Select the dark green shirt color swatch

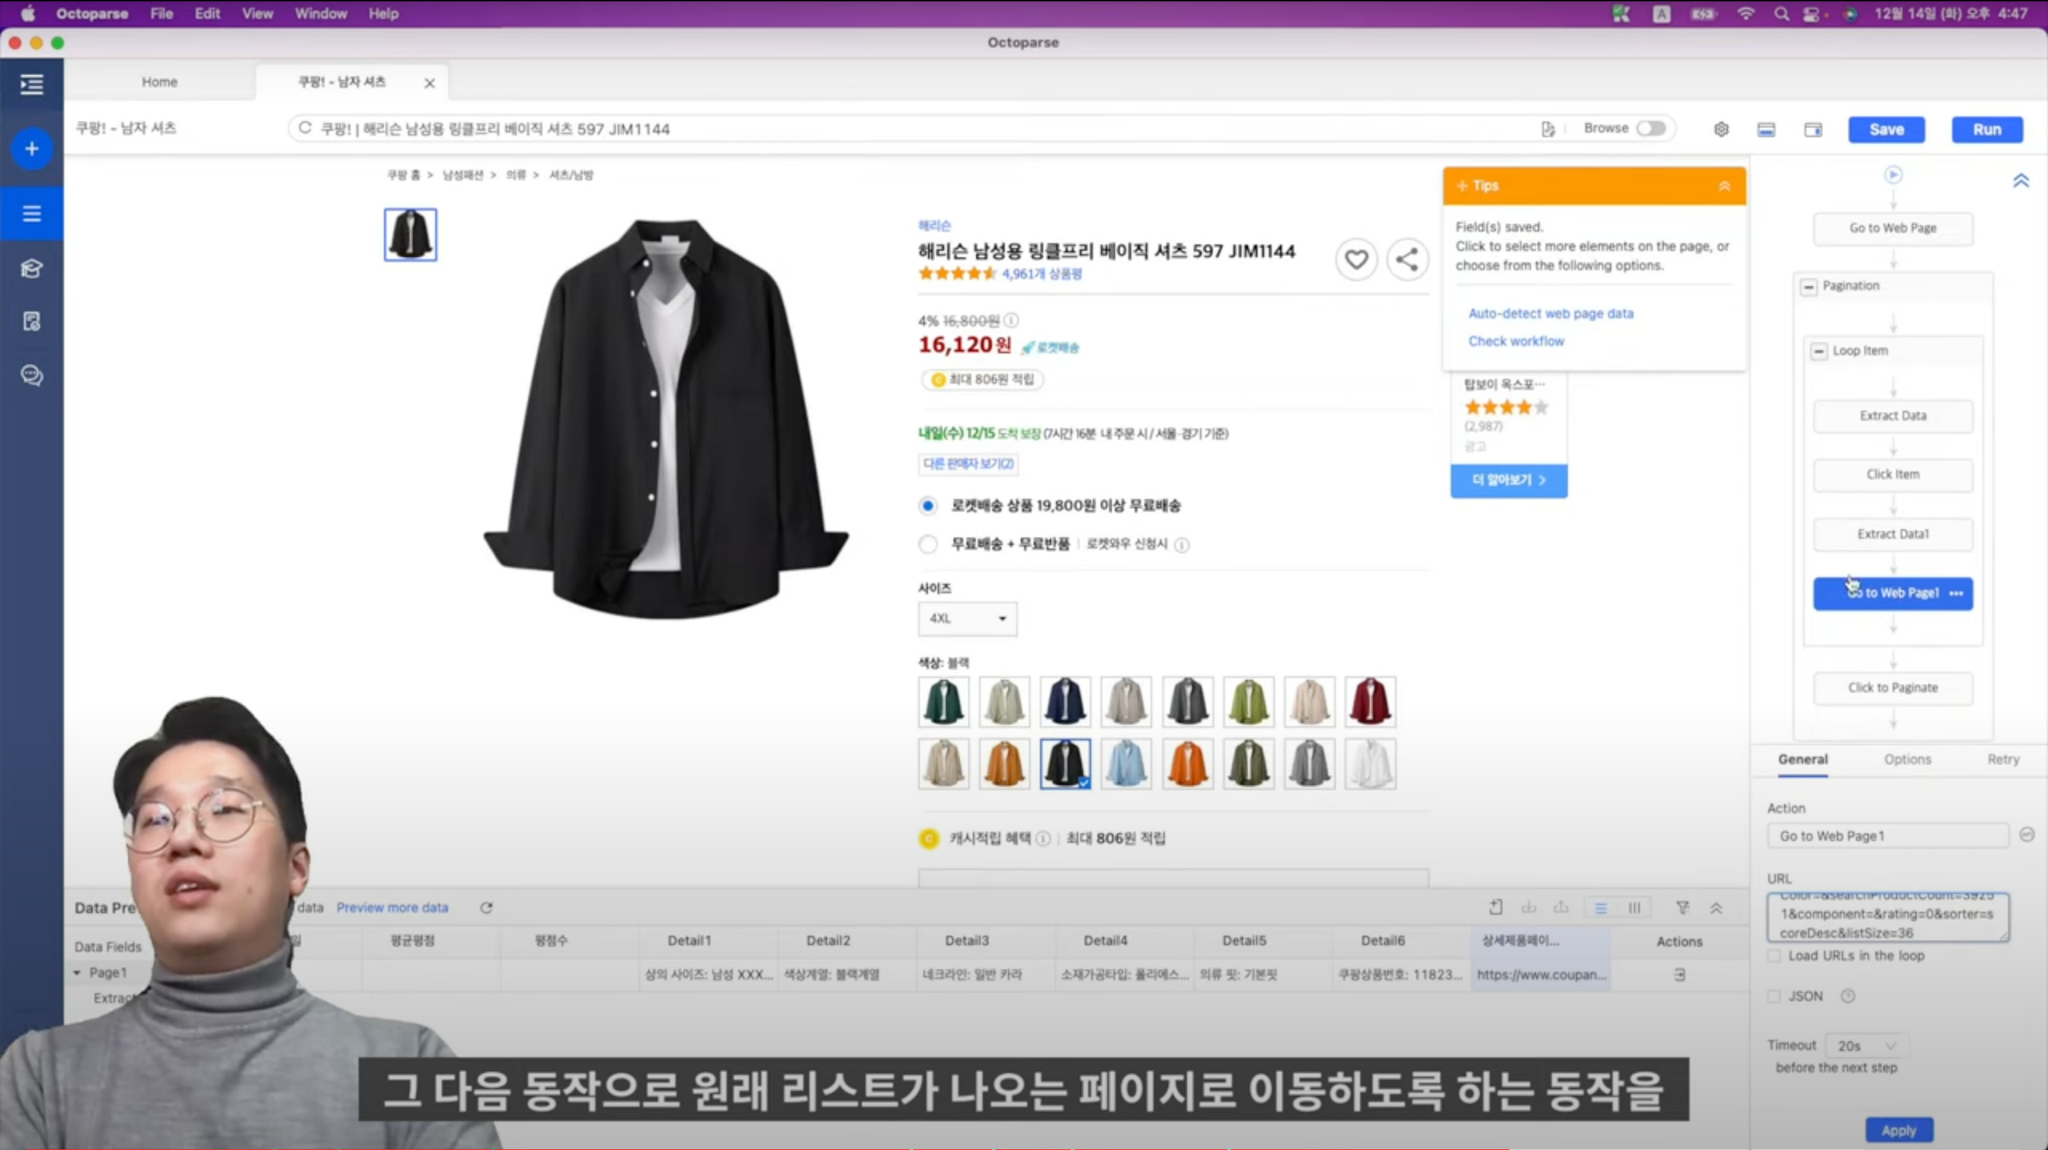pyautogui.click(x=943, y=702)
